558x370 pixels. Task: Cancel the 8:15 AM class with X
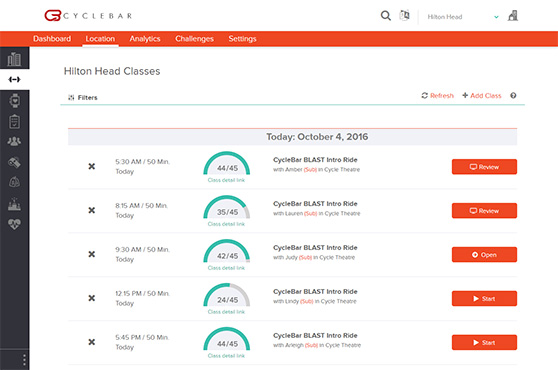click(x=91, y=210)
